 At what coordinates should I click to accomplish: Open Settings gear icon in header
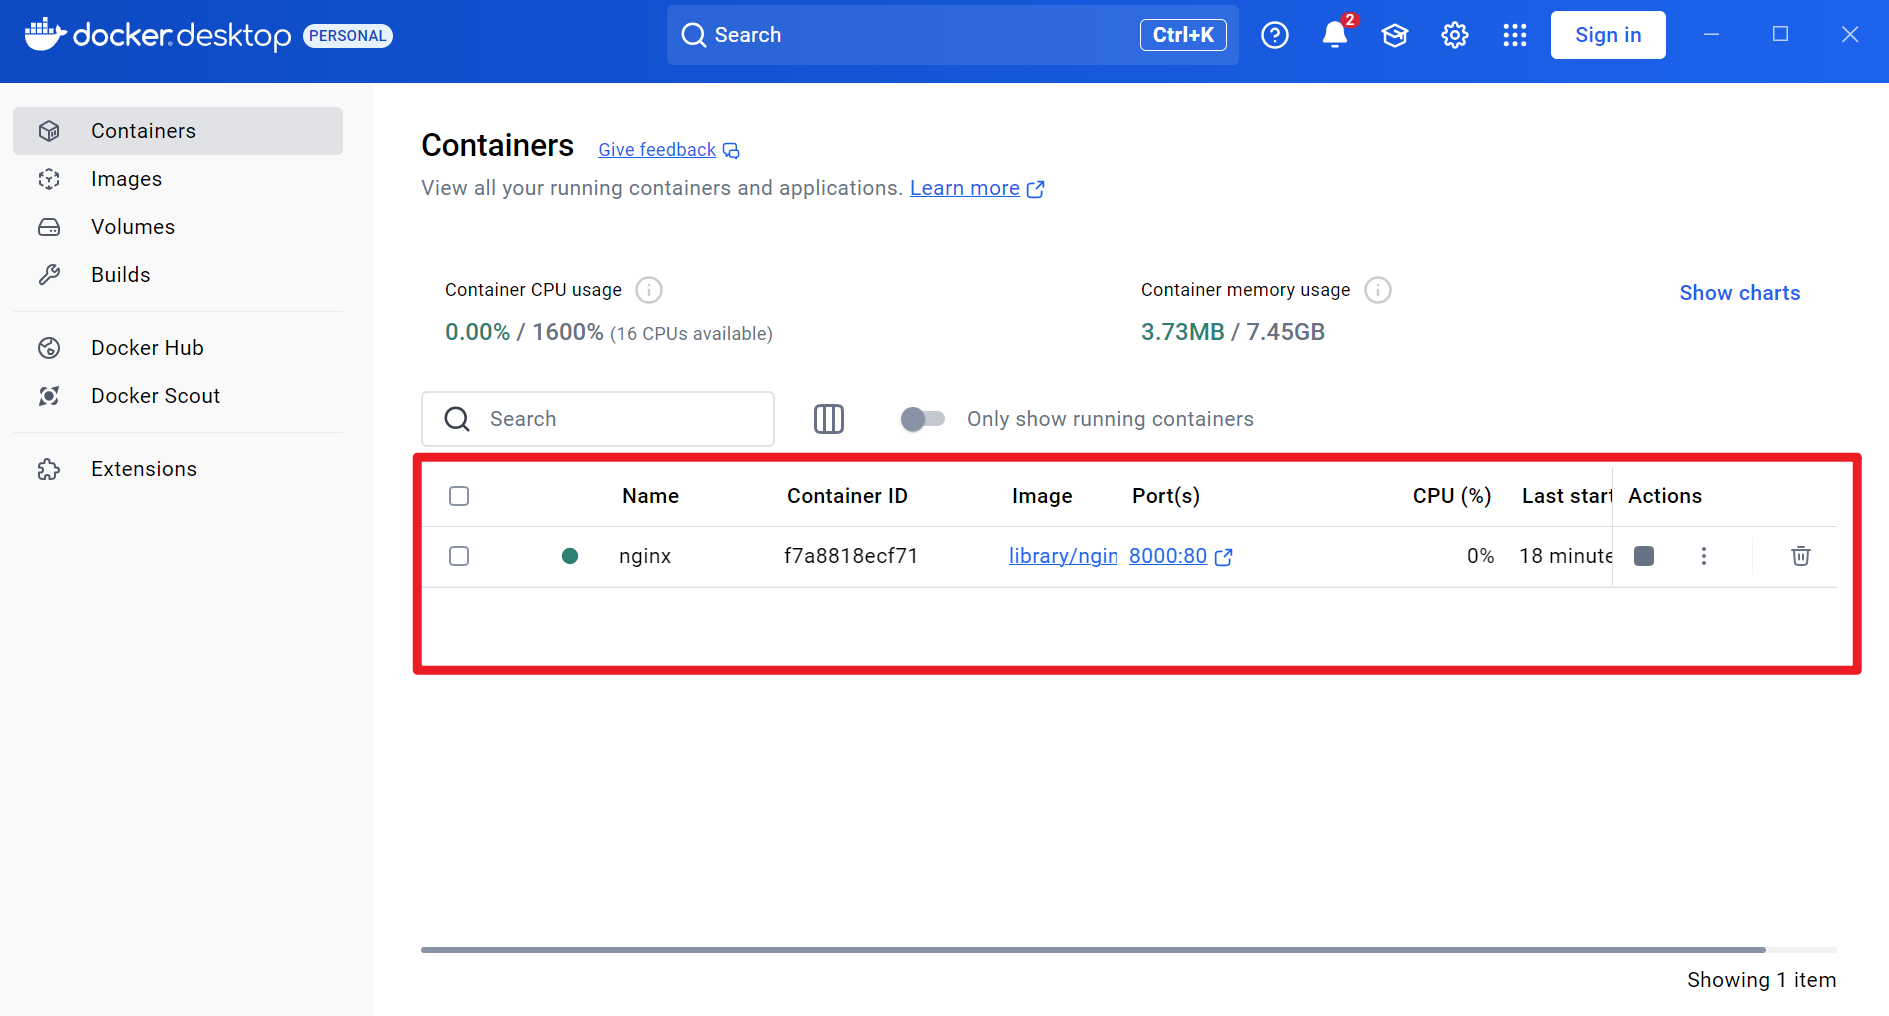click(1454, 35)
